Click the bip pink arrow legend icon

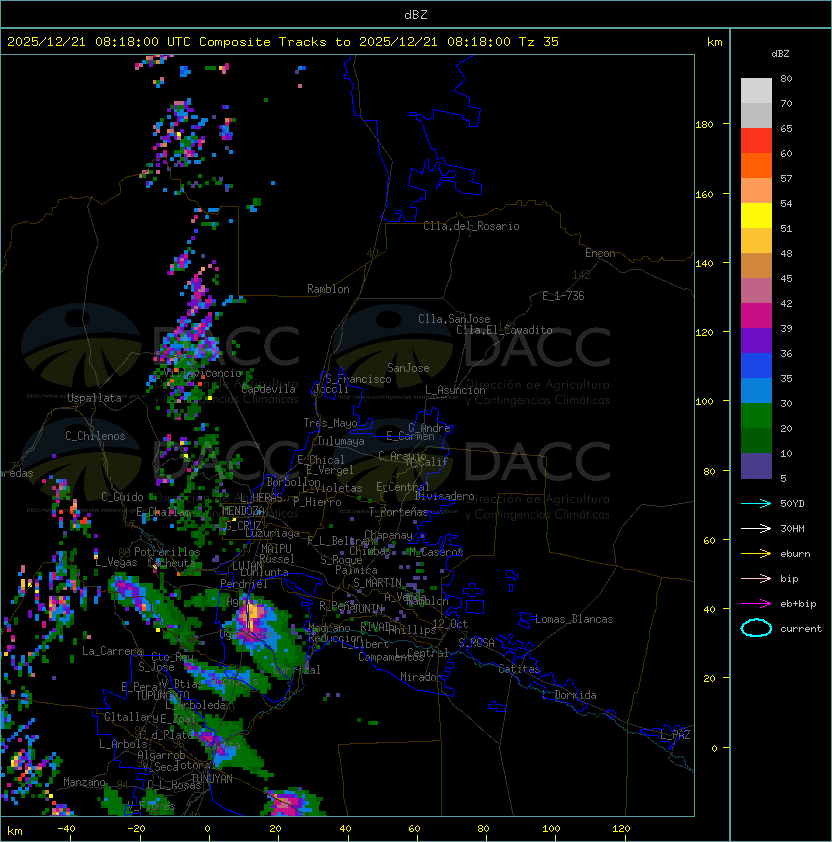pyautogui.click(x=756, y=579)
